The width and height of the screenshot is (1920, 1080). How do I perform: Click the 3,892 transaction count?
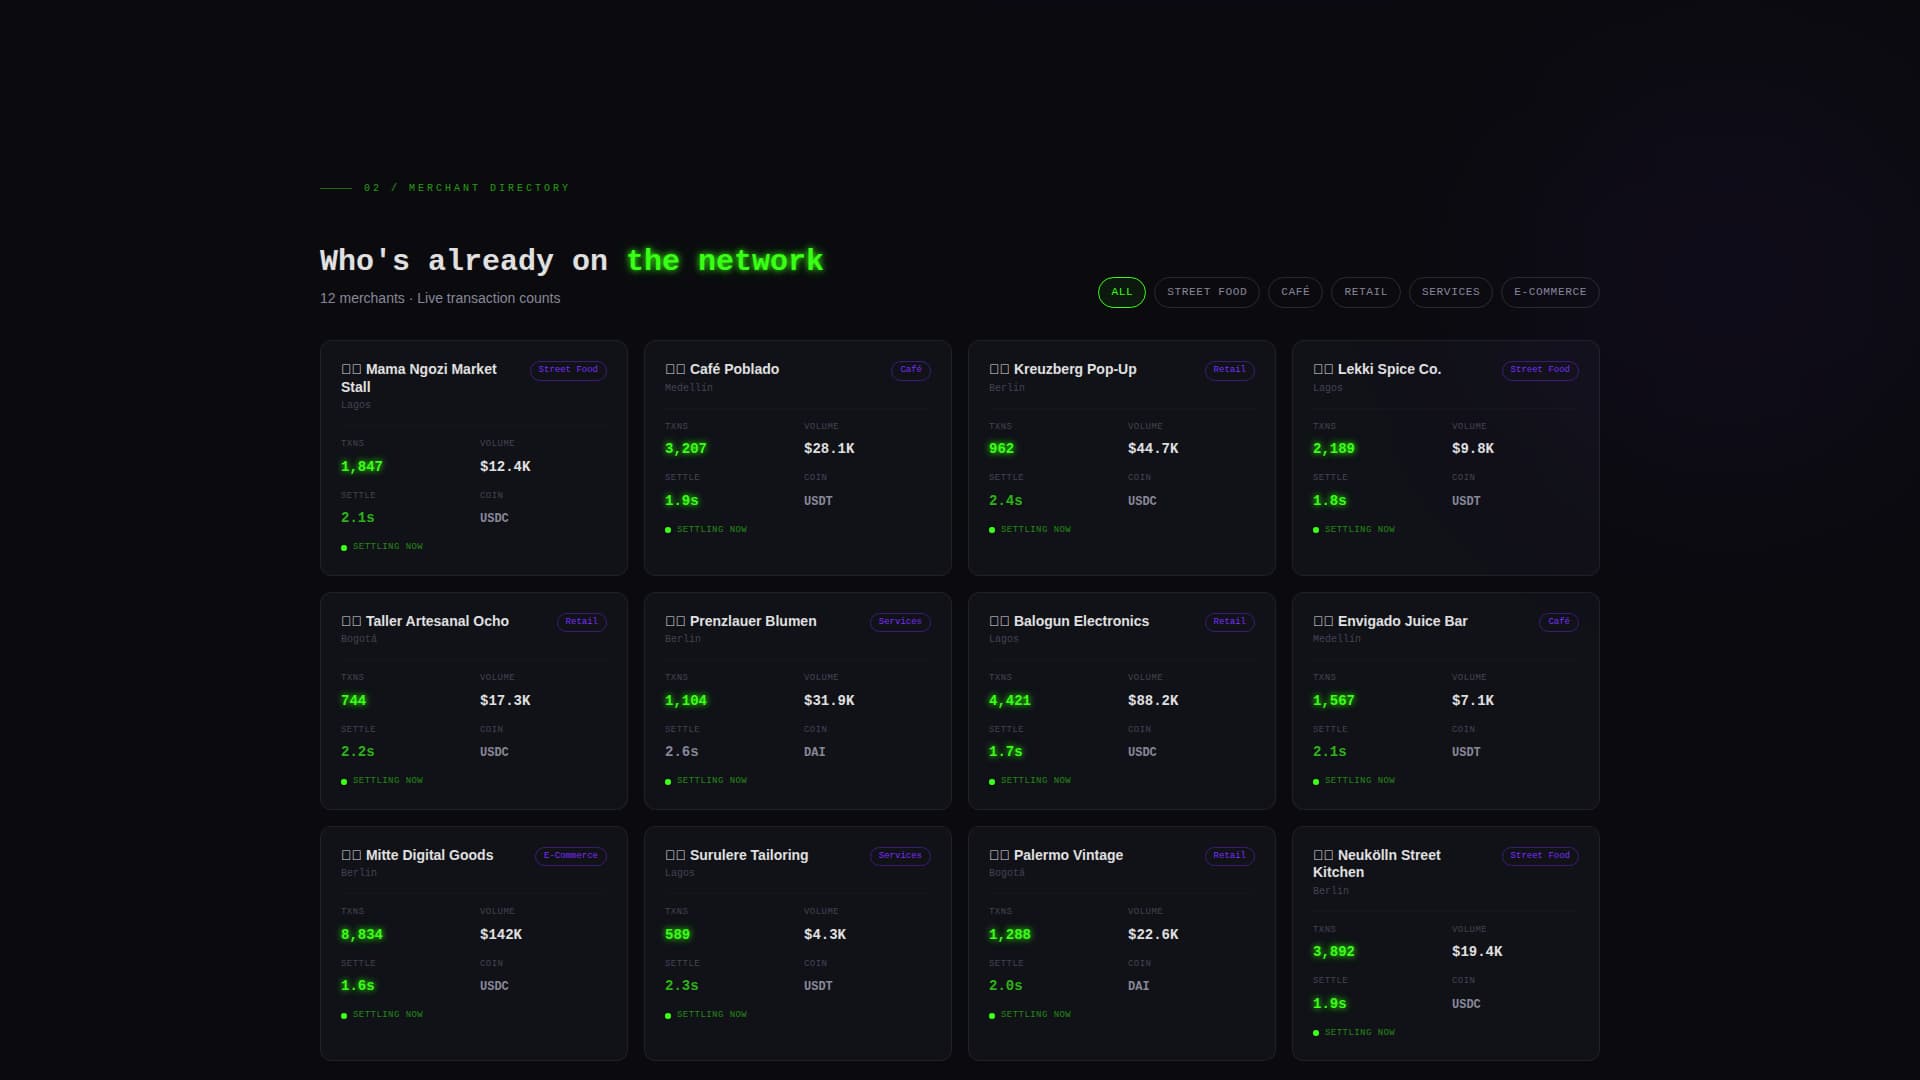pyautogui.click(x=1334, y=952)
